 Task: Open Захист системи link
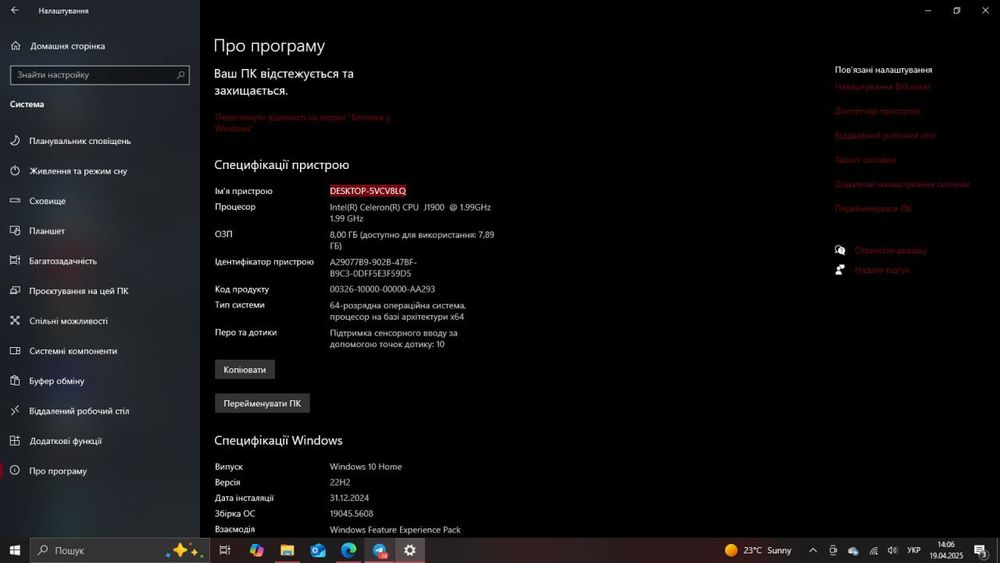click(x=865, y=159)
